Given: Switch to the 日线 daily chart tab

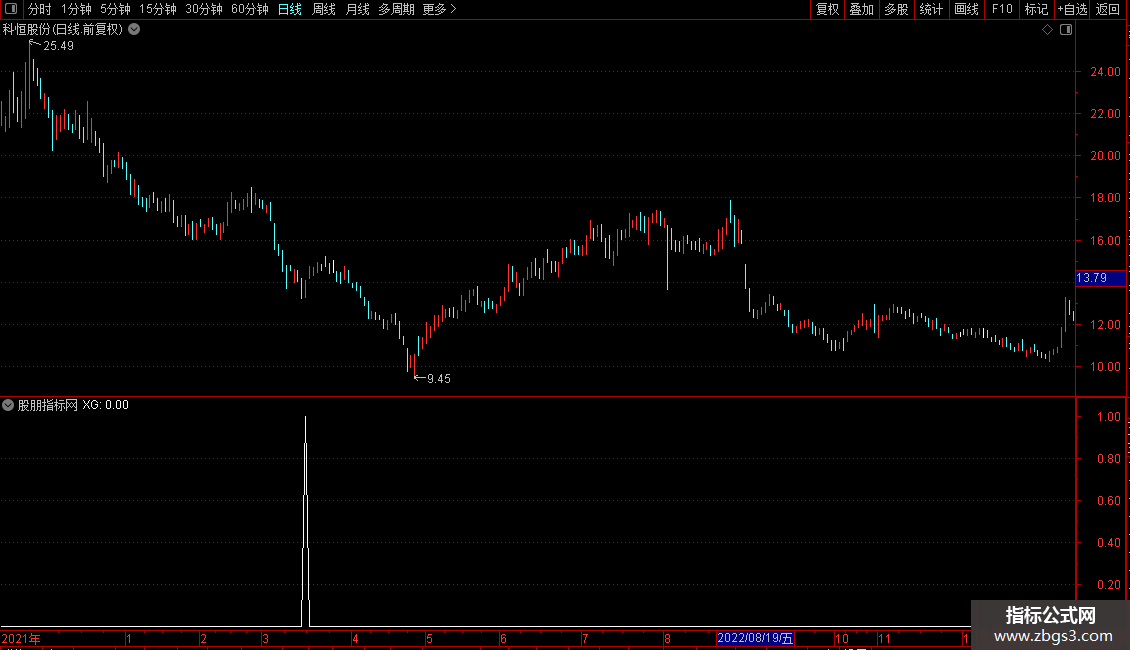Looking at the screenshot, I should coord(290,9).
